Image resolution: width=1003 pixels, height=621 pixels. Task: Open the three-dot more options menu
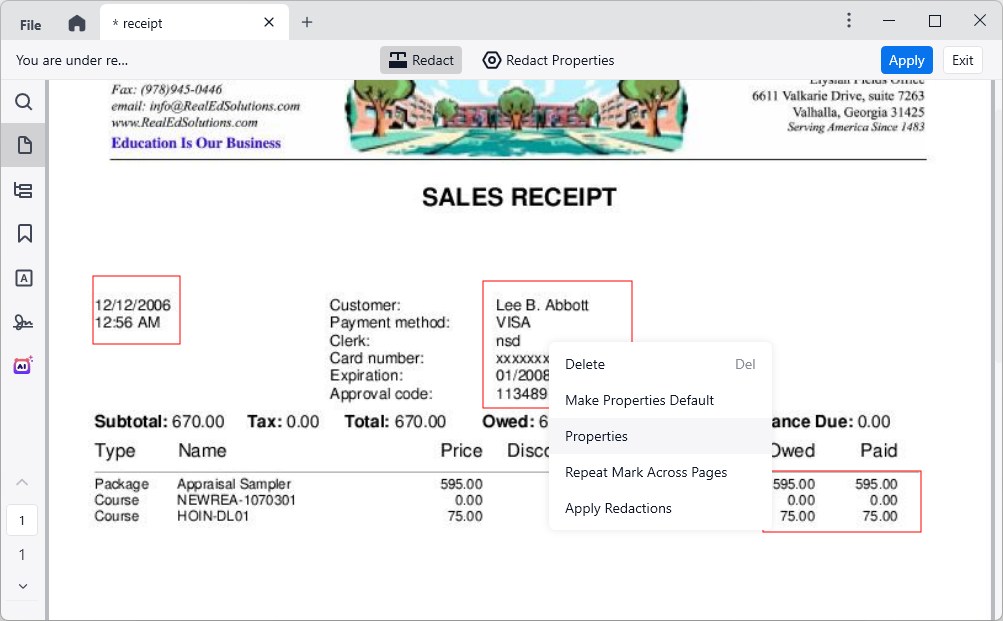848,21
